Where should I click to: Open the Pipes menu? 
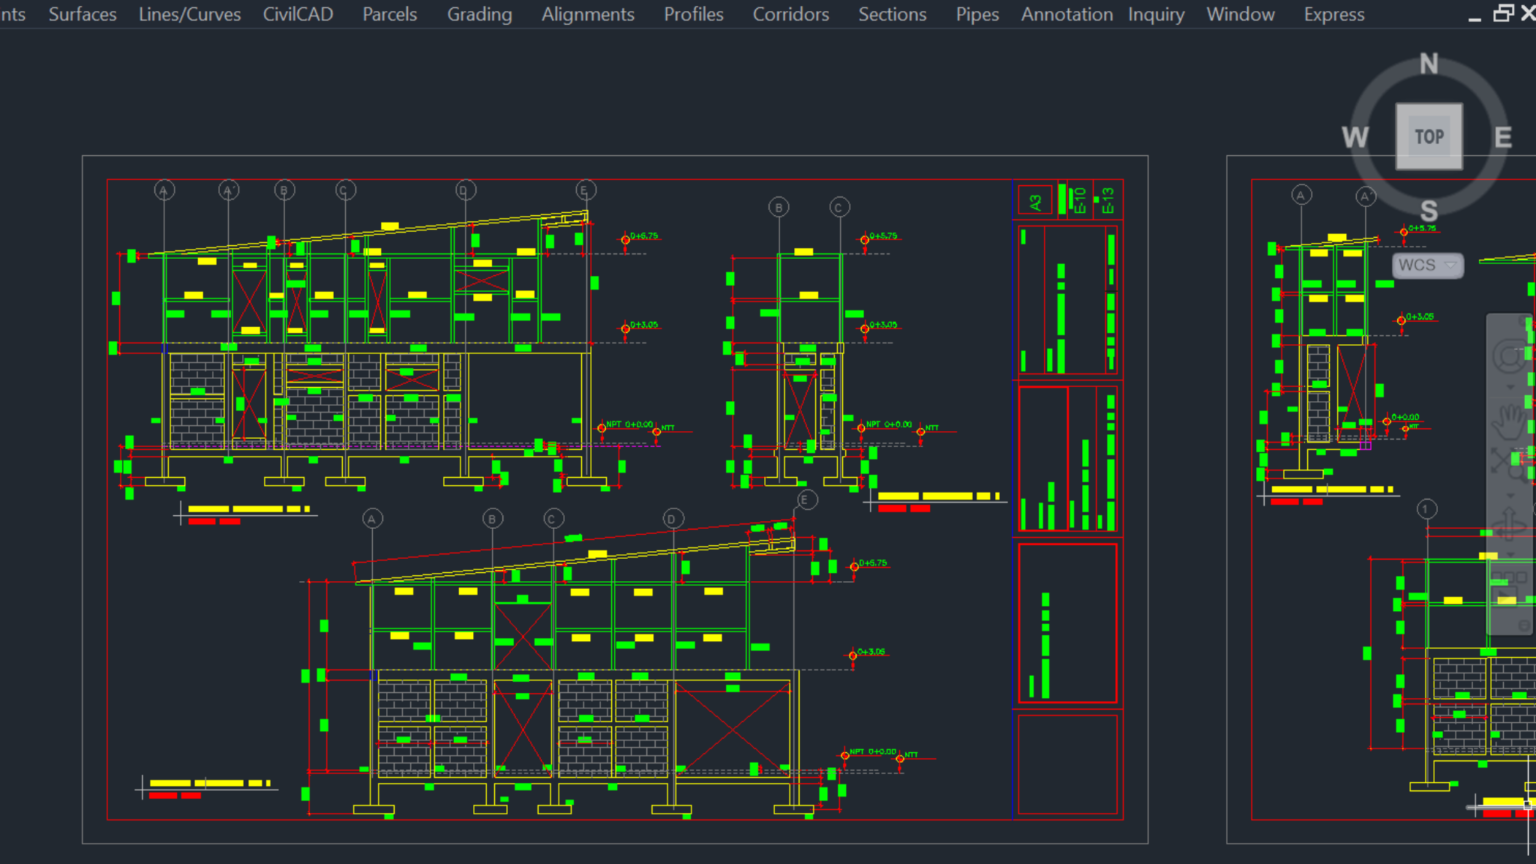[977, 14]
